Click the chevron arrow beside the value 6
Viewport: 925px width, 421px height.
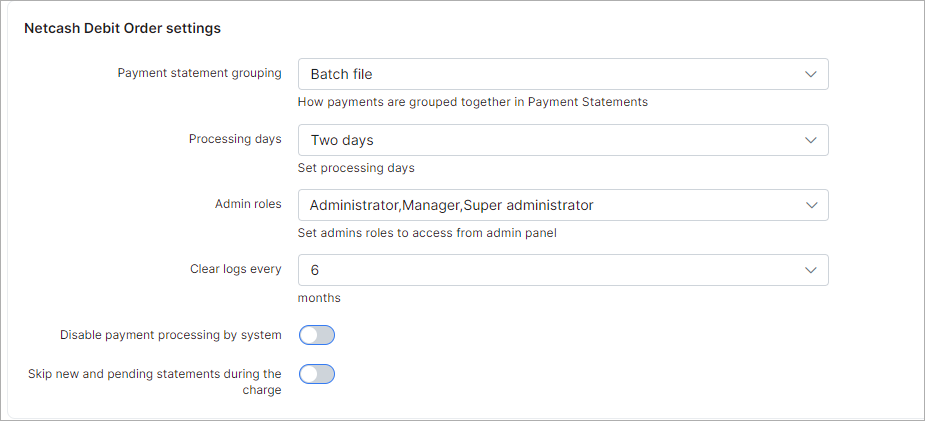tap(811, 270)
